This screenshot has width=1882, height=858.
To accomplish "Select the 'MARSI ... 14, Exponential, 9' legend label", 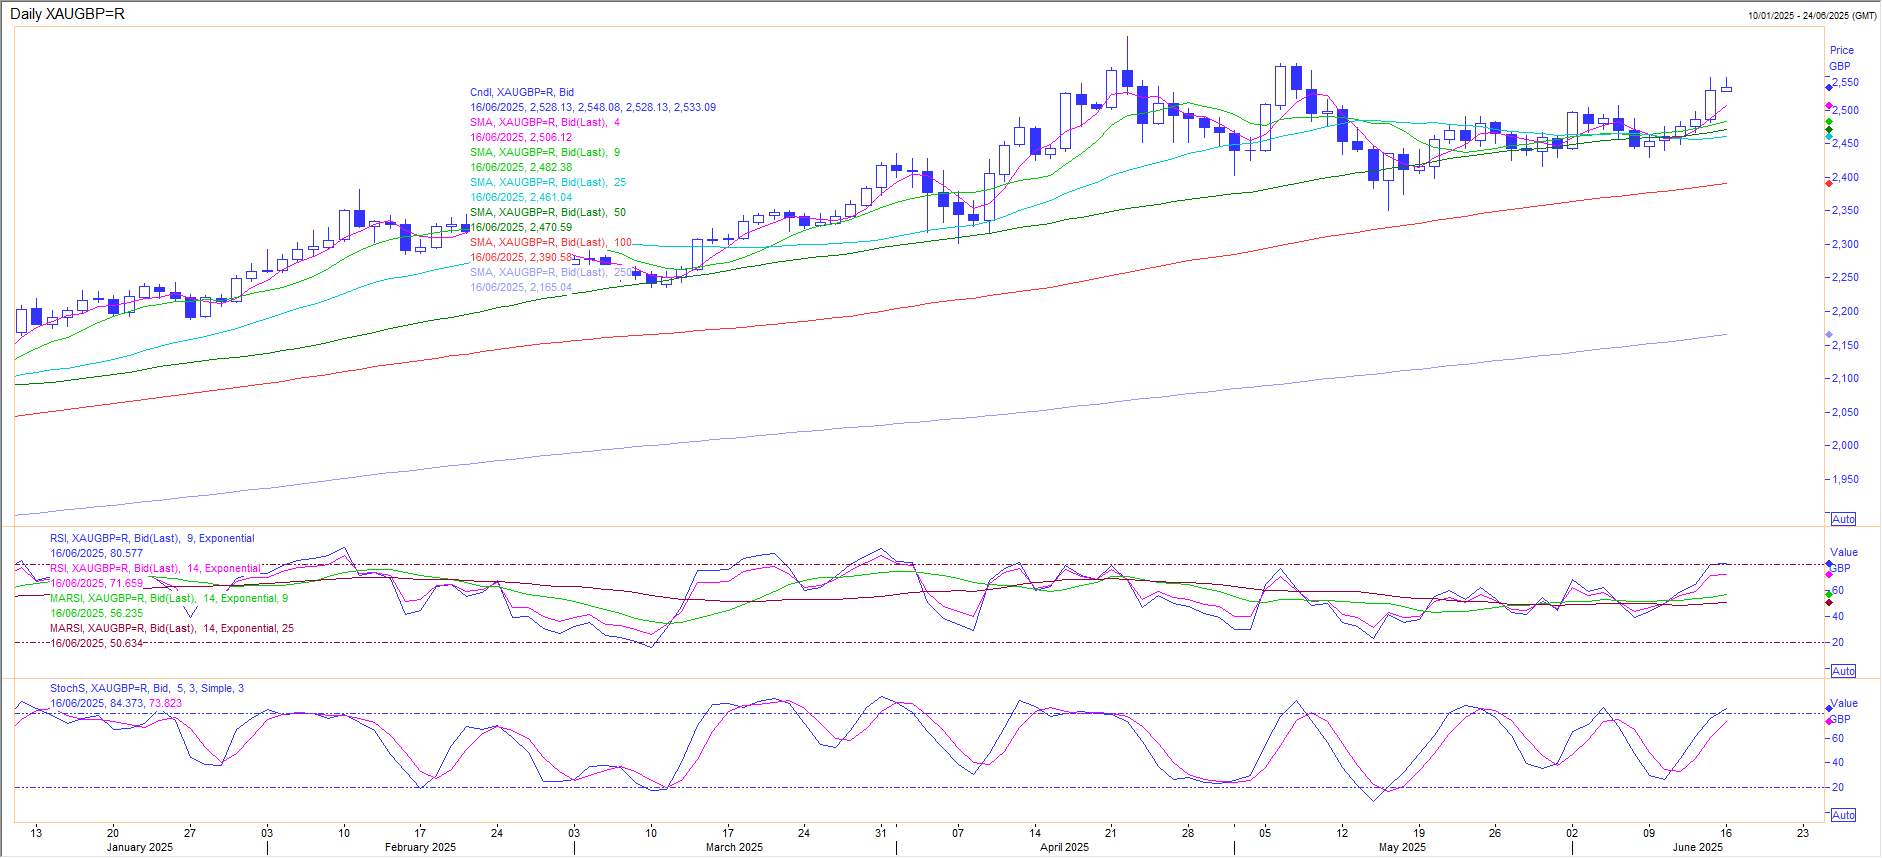I will click(169, 598).
